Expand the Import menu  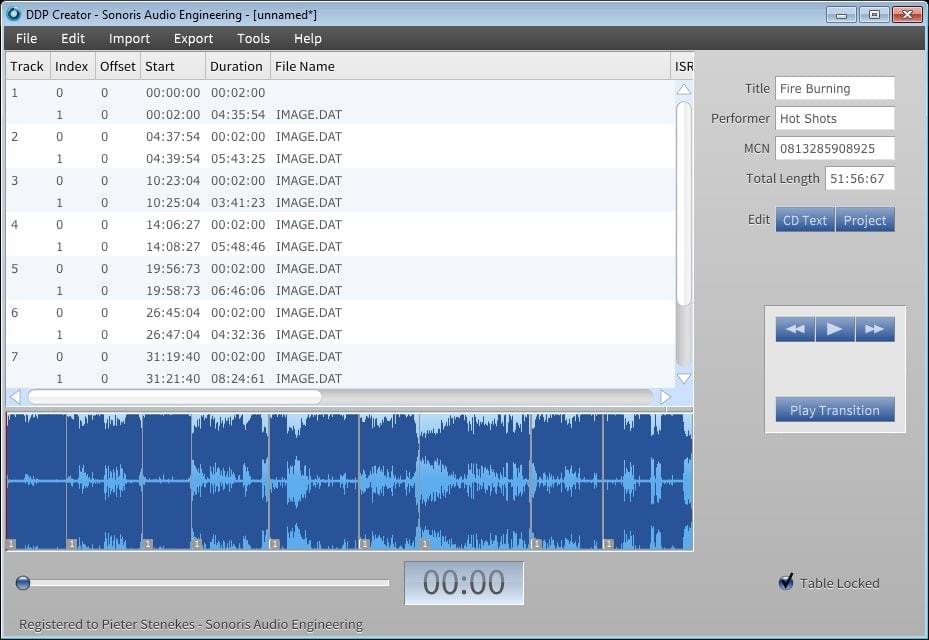(x=129, y=38)
